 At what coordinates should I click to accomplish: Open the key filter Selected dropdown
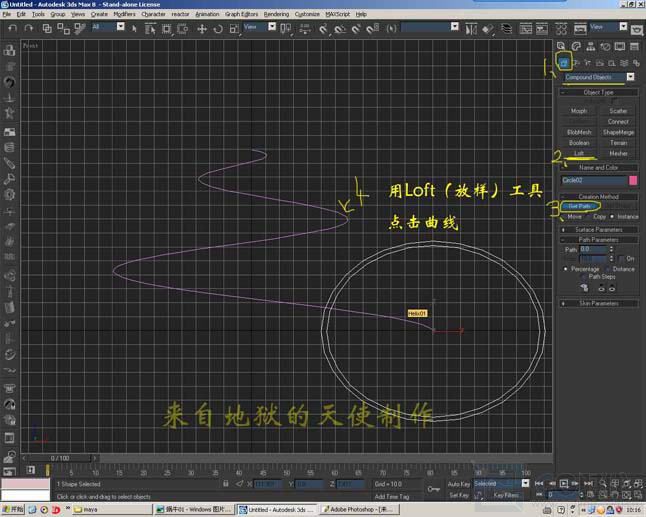[525, 483]
